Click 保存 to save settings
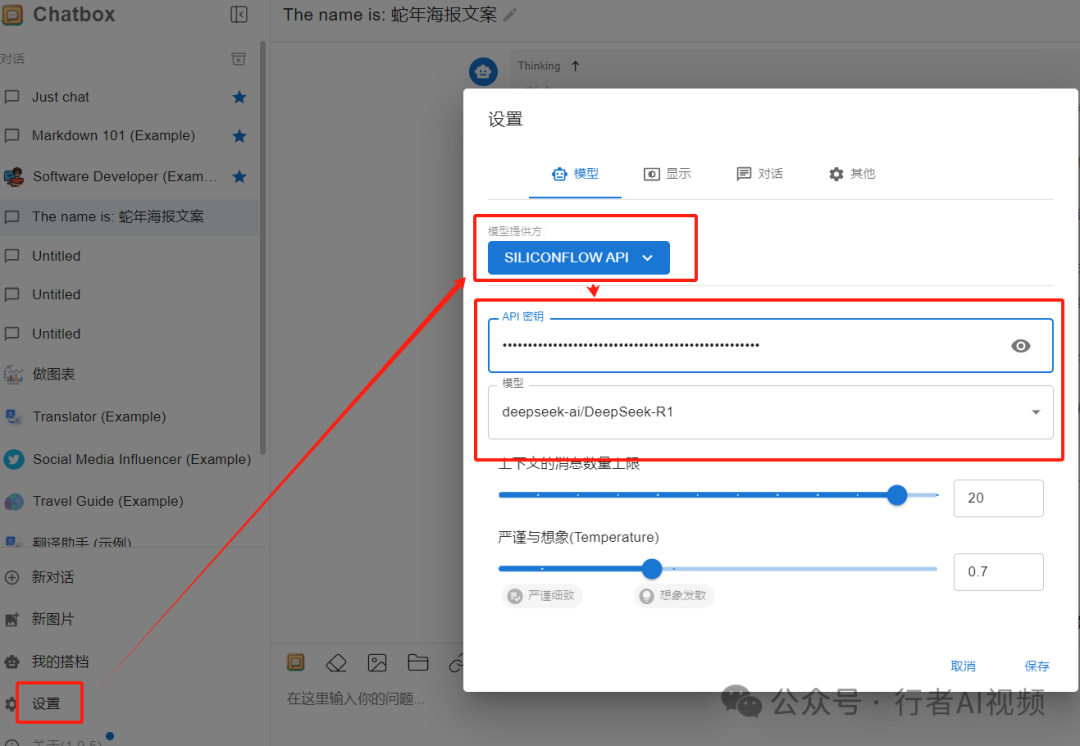The image size is (1080, 746). pyautogui.click(x=1037, y=666)
